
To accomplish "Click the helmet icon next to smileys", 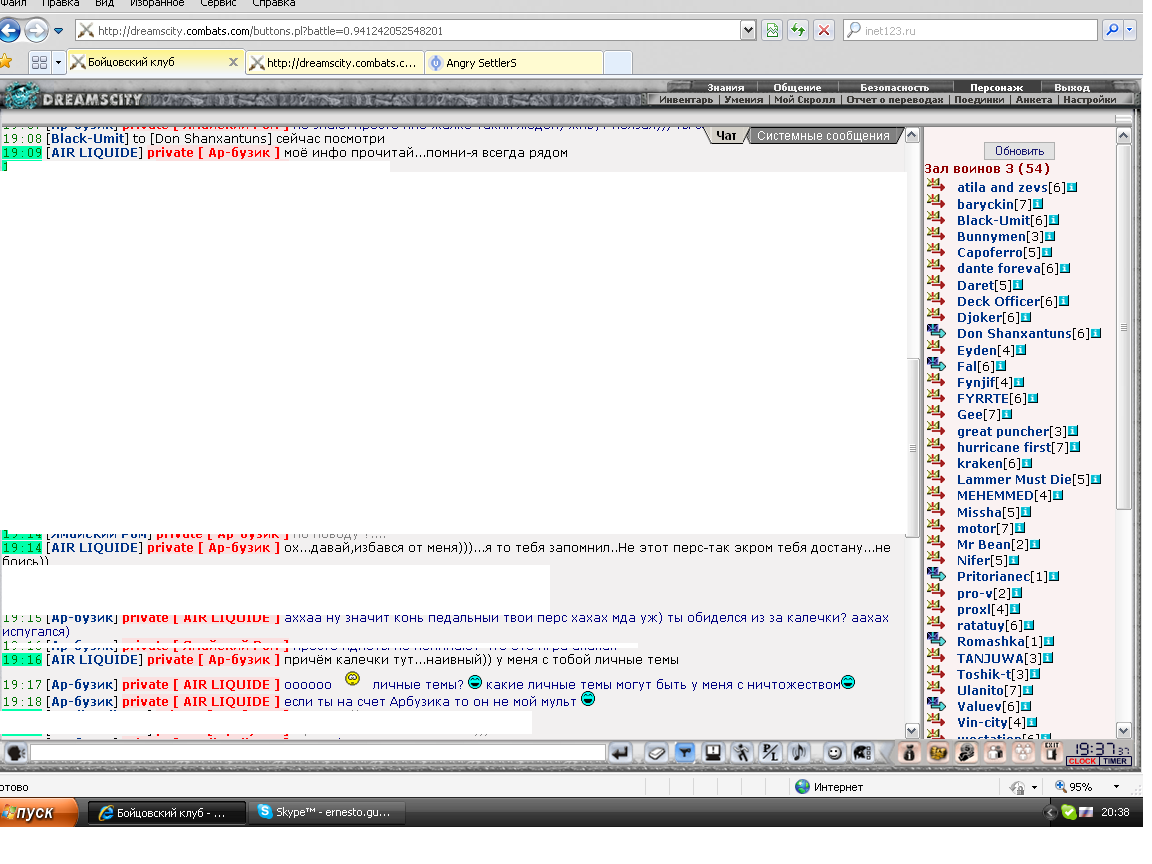I will (x=863, y=752).
